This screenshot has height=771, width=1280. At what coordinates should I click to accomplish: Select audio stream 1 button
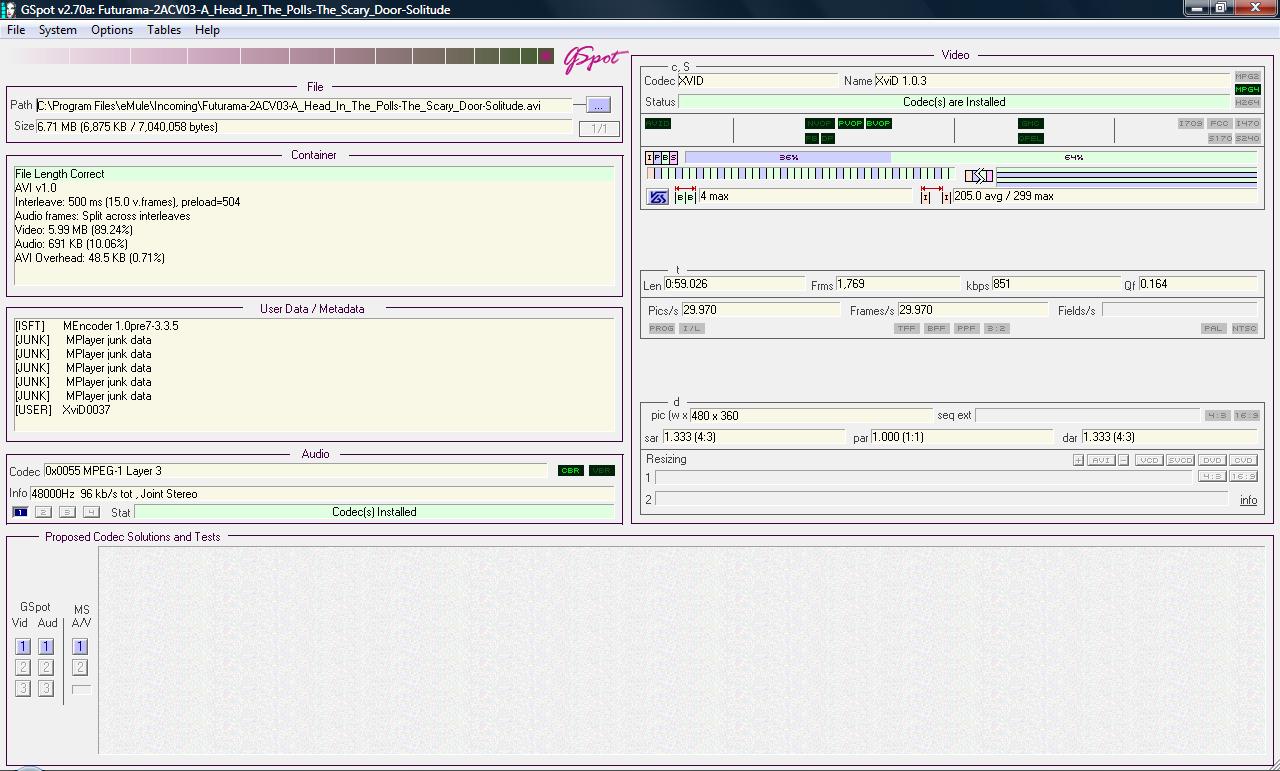tap(20, 512)
